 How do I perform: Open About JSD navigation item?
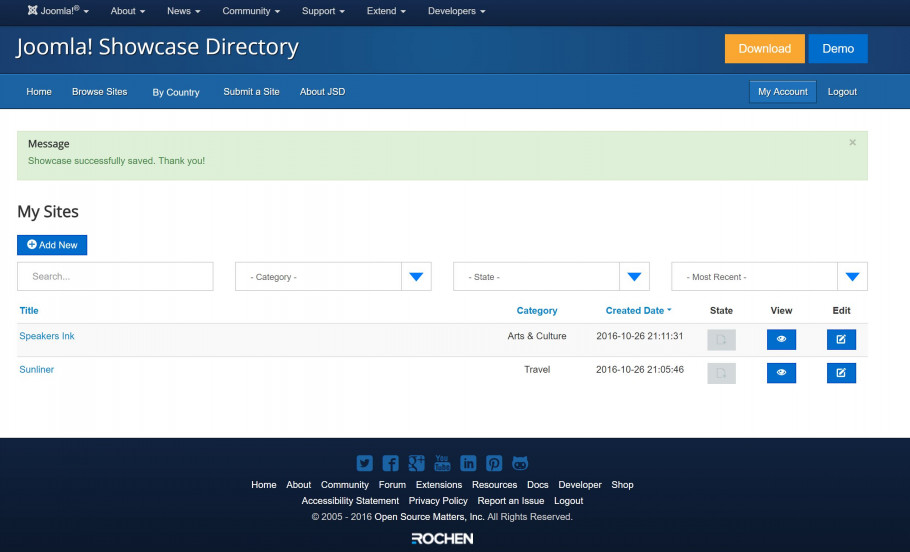click(322, 92)
